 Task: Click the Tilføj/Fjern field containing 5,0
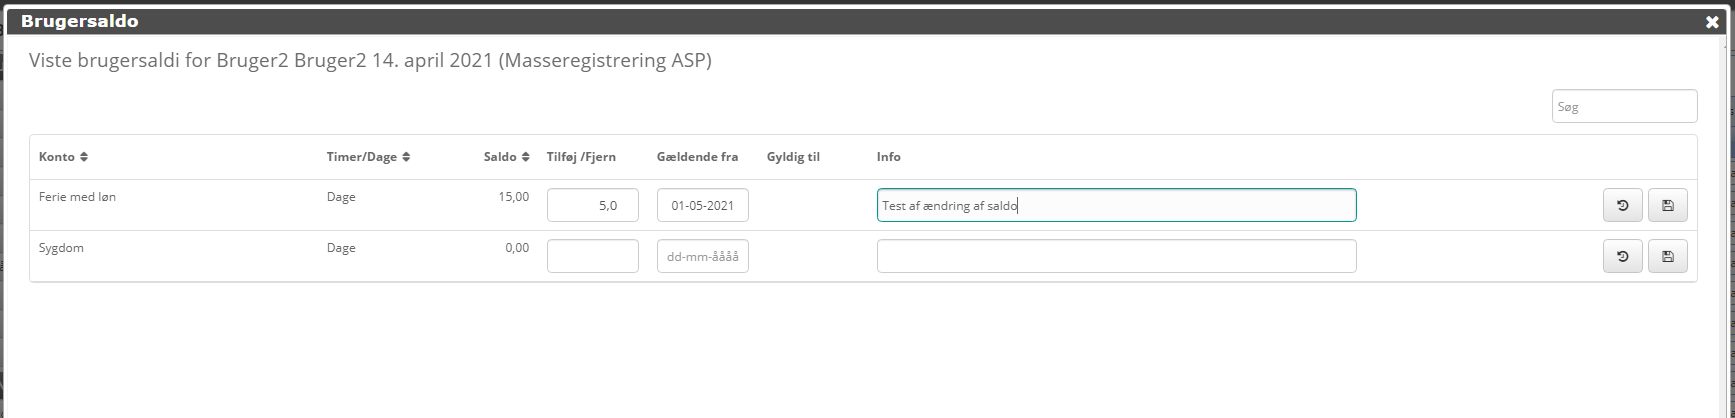tap(592, 206)
